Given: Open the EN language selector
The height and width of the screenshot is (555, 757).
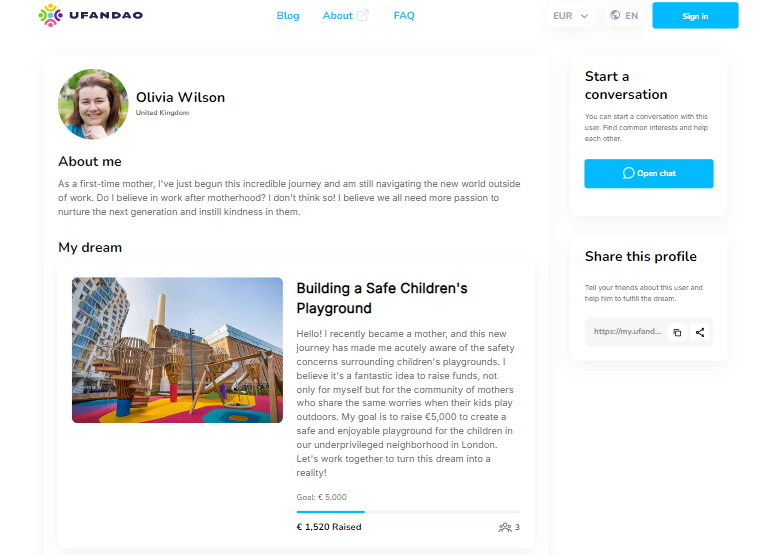Looking at the screenshot, I should (x=624, y=16).
